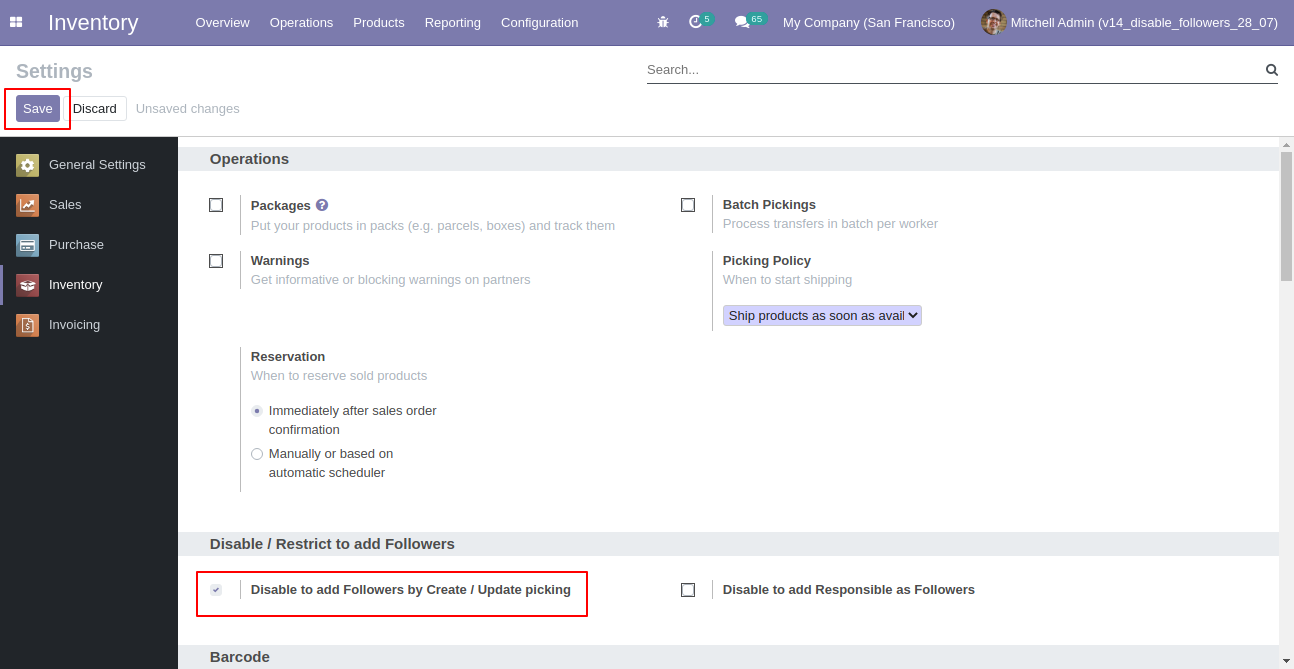Screen dimensions: 1294x669
Task: Click Mitchell Admin avatar picture
Action: click(993, 22)
